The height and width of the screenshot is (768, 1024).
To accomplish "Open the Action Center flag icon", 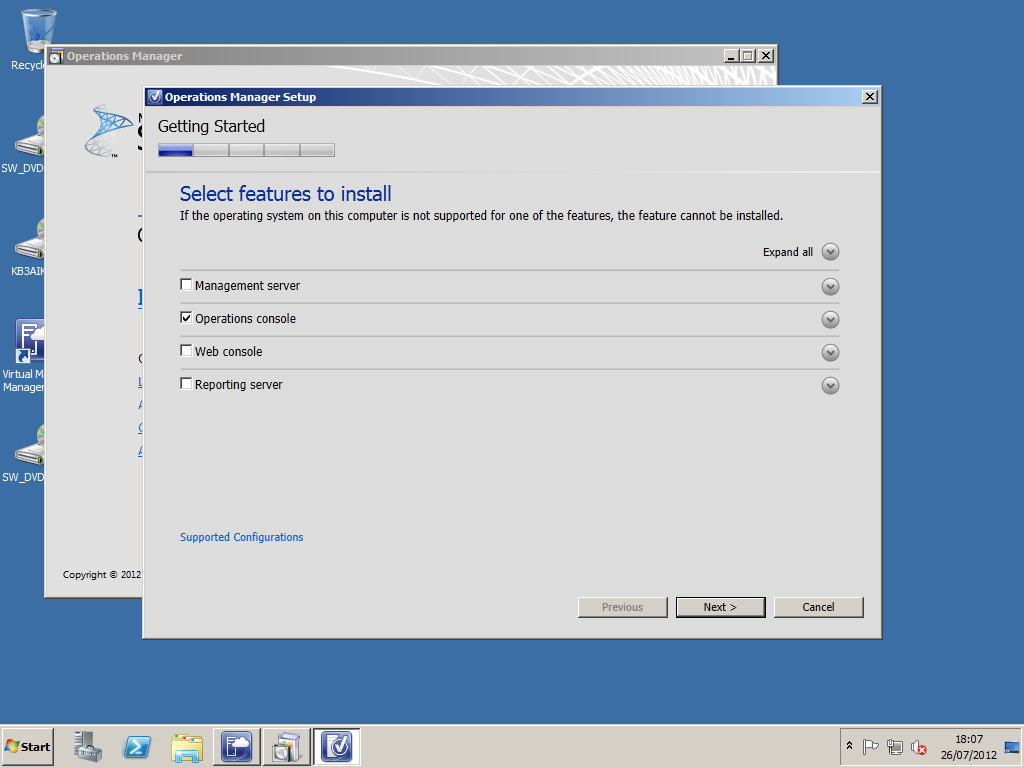I will [x=870, y=746].
